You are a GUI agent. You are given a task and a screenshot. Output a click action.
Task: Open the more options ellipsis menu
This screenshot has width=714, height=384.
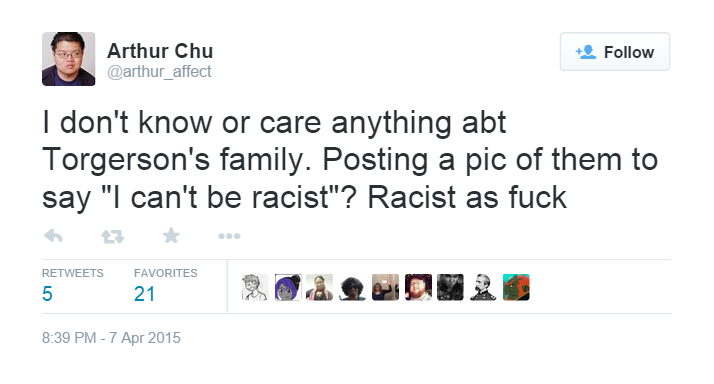pyautogui.click(x=229, y=236)
